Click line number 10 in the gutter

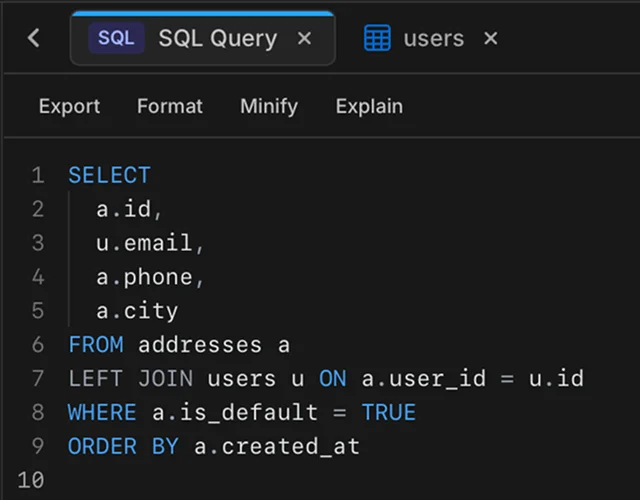(x=31, y=480)
